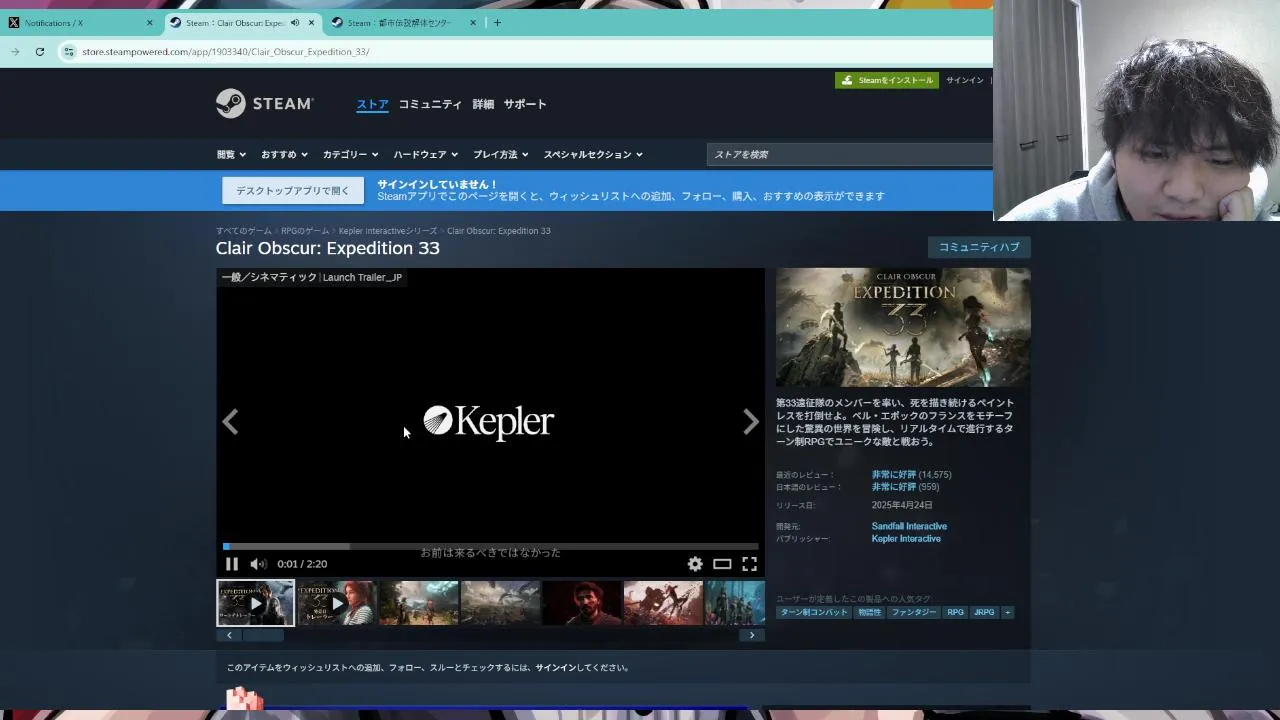Expand the プレイ方法 dropdown
Image resolution: width=1280 pixels, height=720 pixels.
[501, 155]
